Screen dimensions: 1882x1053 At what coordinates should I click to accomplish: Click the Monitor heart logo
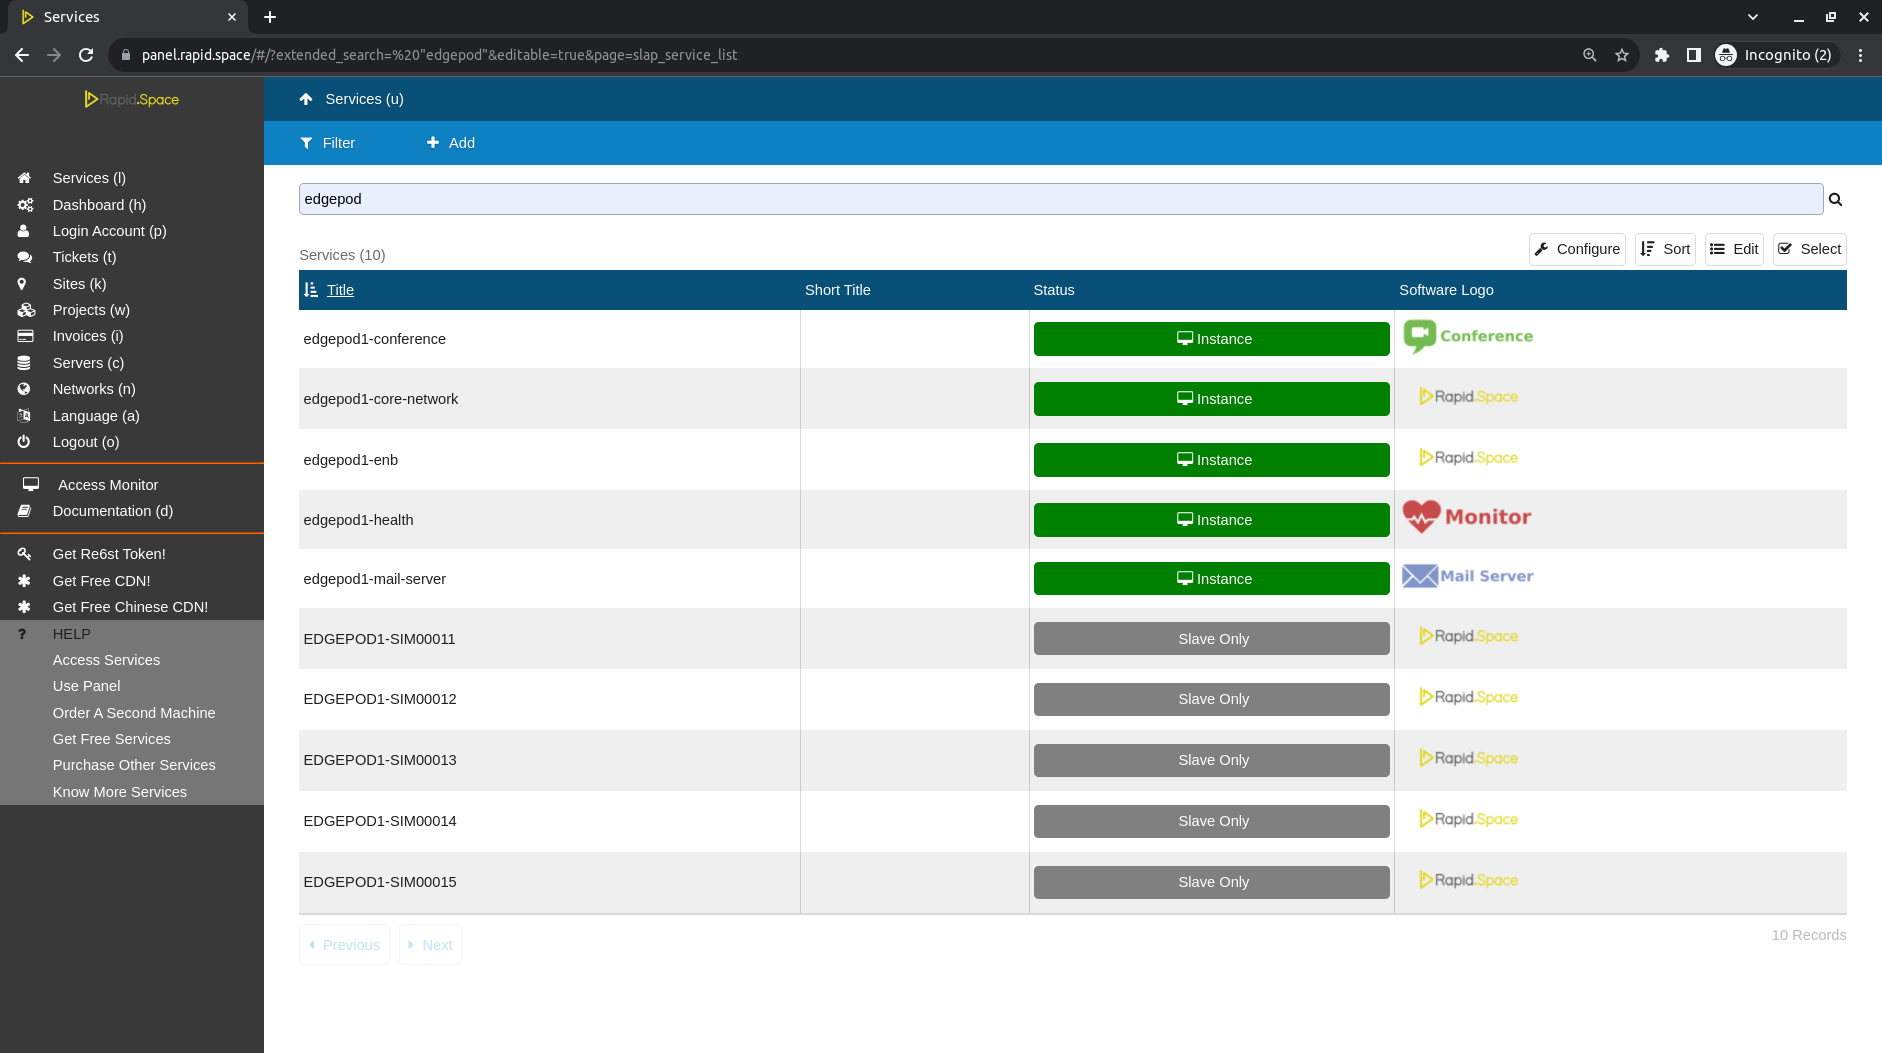pos(1467,517)
